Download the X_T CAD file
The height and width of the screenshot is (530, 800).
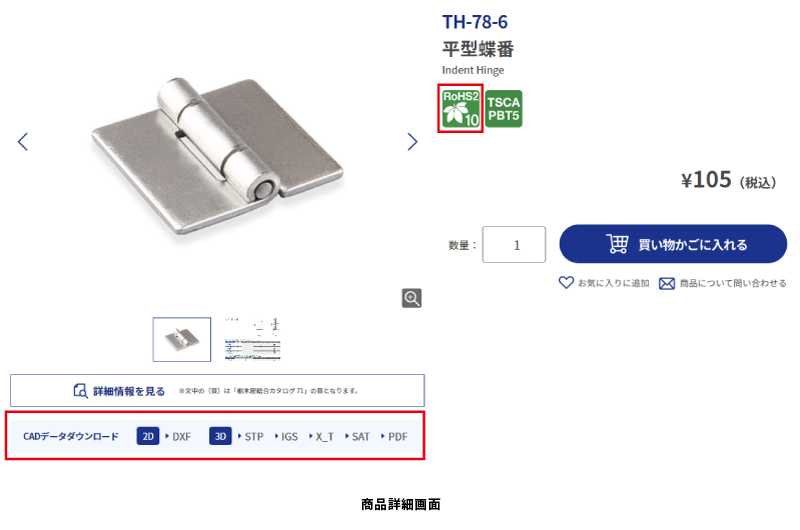(321, 437)
